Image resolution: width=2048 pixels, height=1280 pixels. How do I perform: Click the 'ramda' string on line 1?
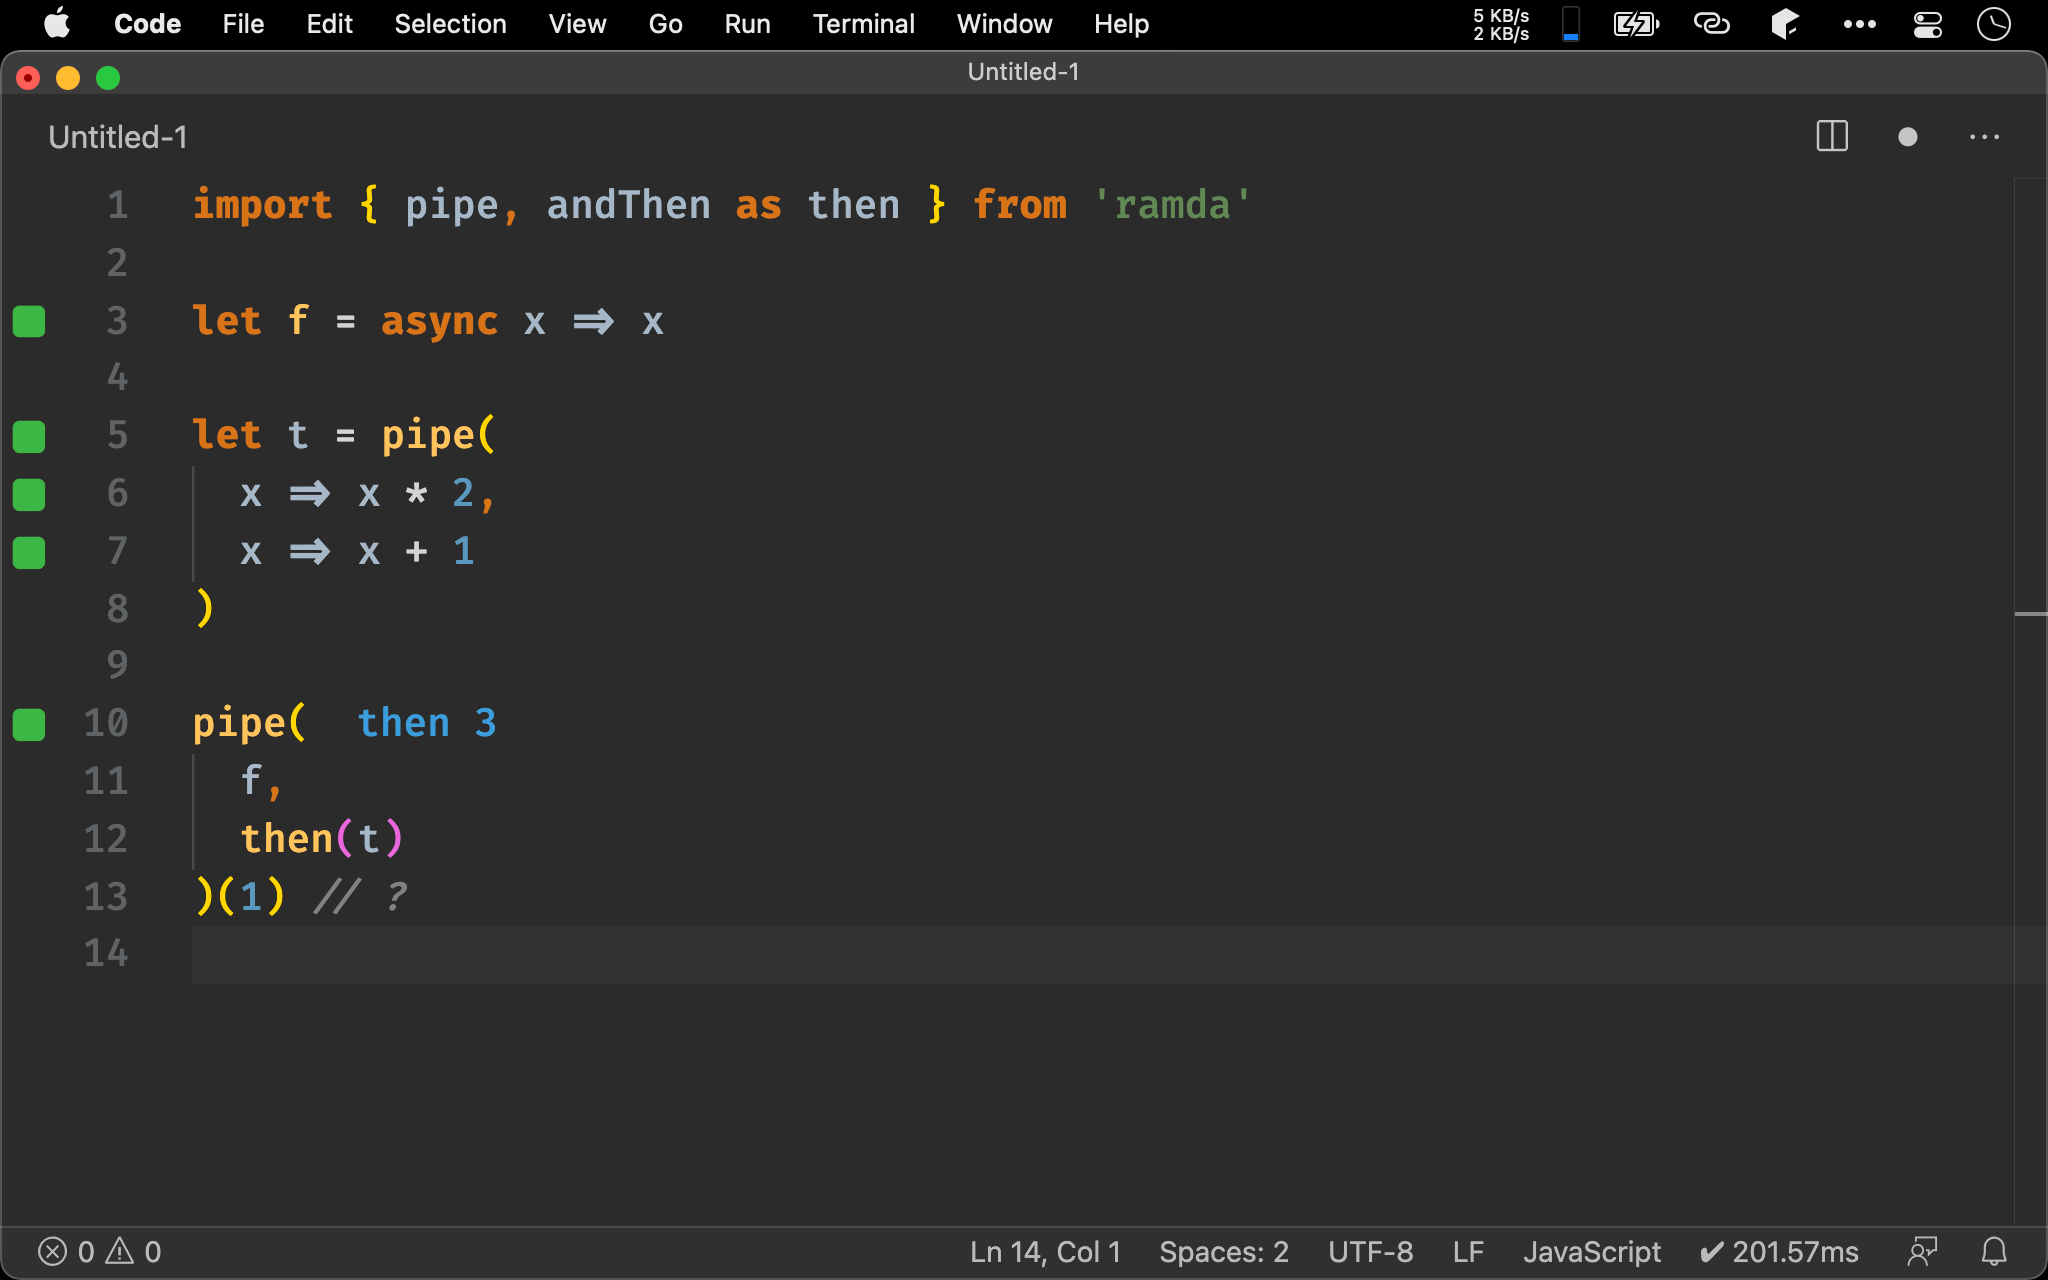(1172, 205)
